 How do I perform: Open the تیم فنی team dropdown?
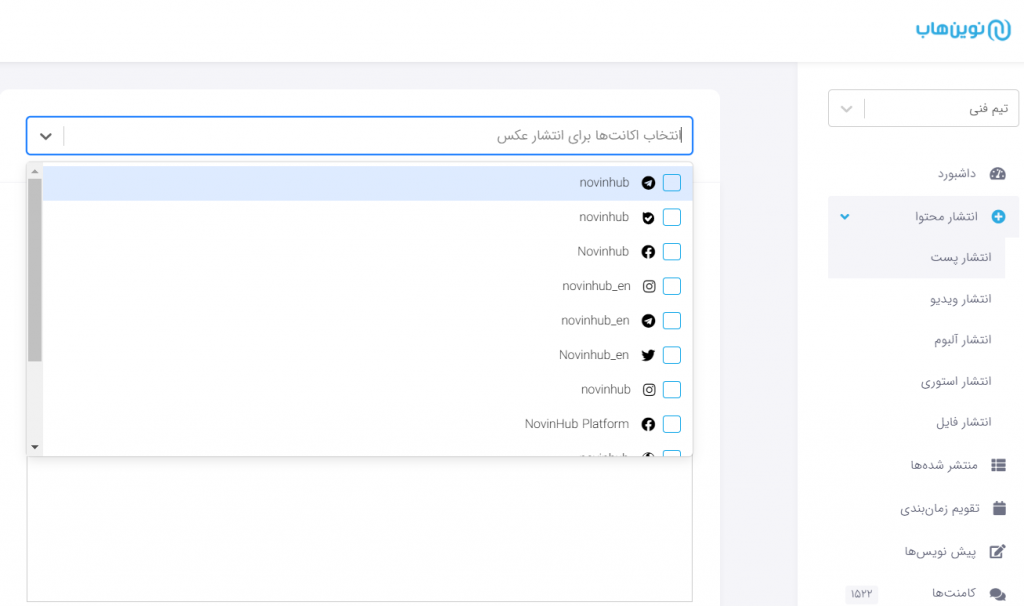923,108
